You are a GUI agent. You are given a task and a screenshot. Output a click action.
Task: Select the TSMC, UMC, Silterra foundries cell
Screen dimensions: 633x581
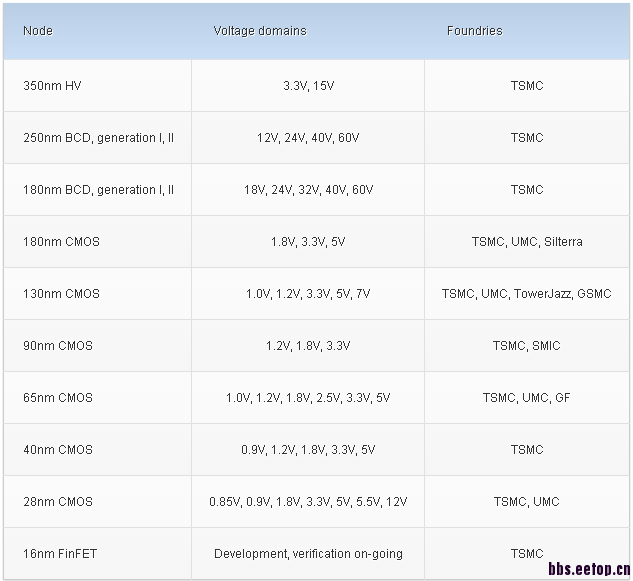point(527,242)
